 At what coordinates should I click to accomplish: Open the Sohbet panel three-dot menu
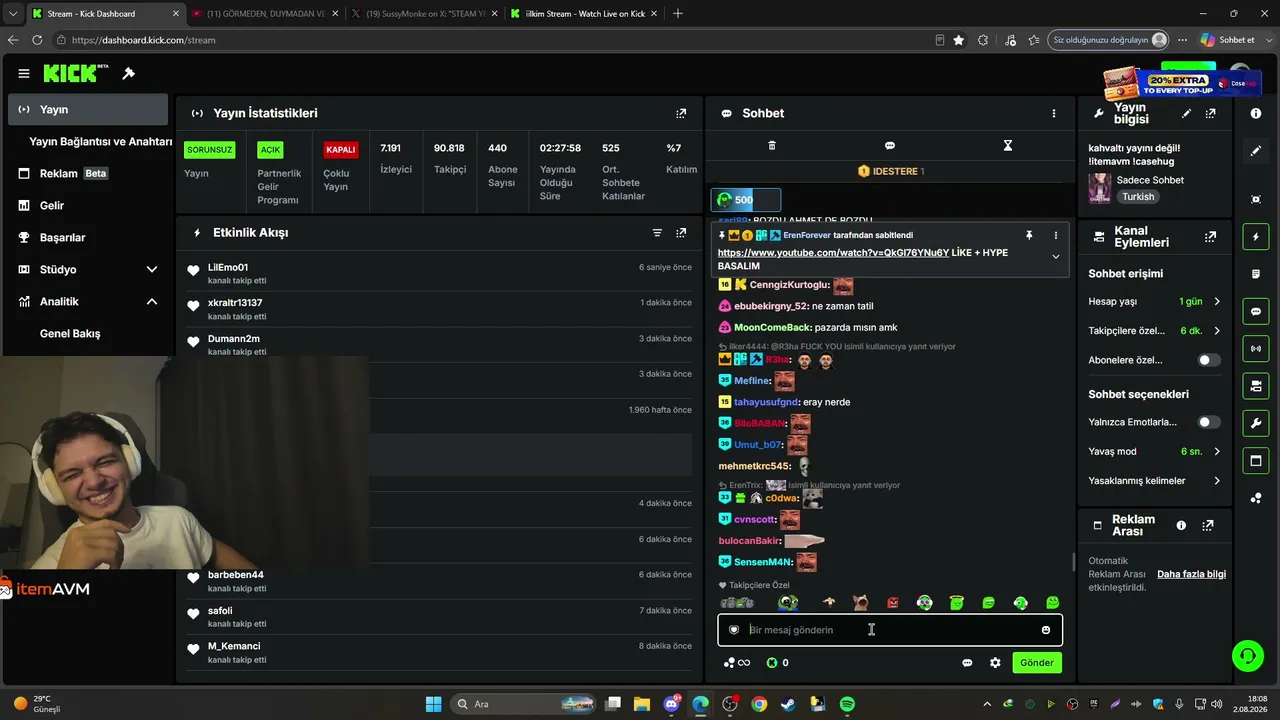pos(1053,114)
